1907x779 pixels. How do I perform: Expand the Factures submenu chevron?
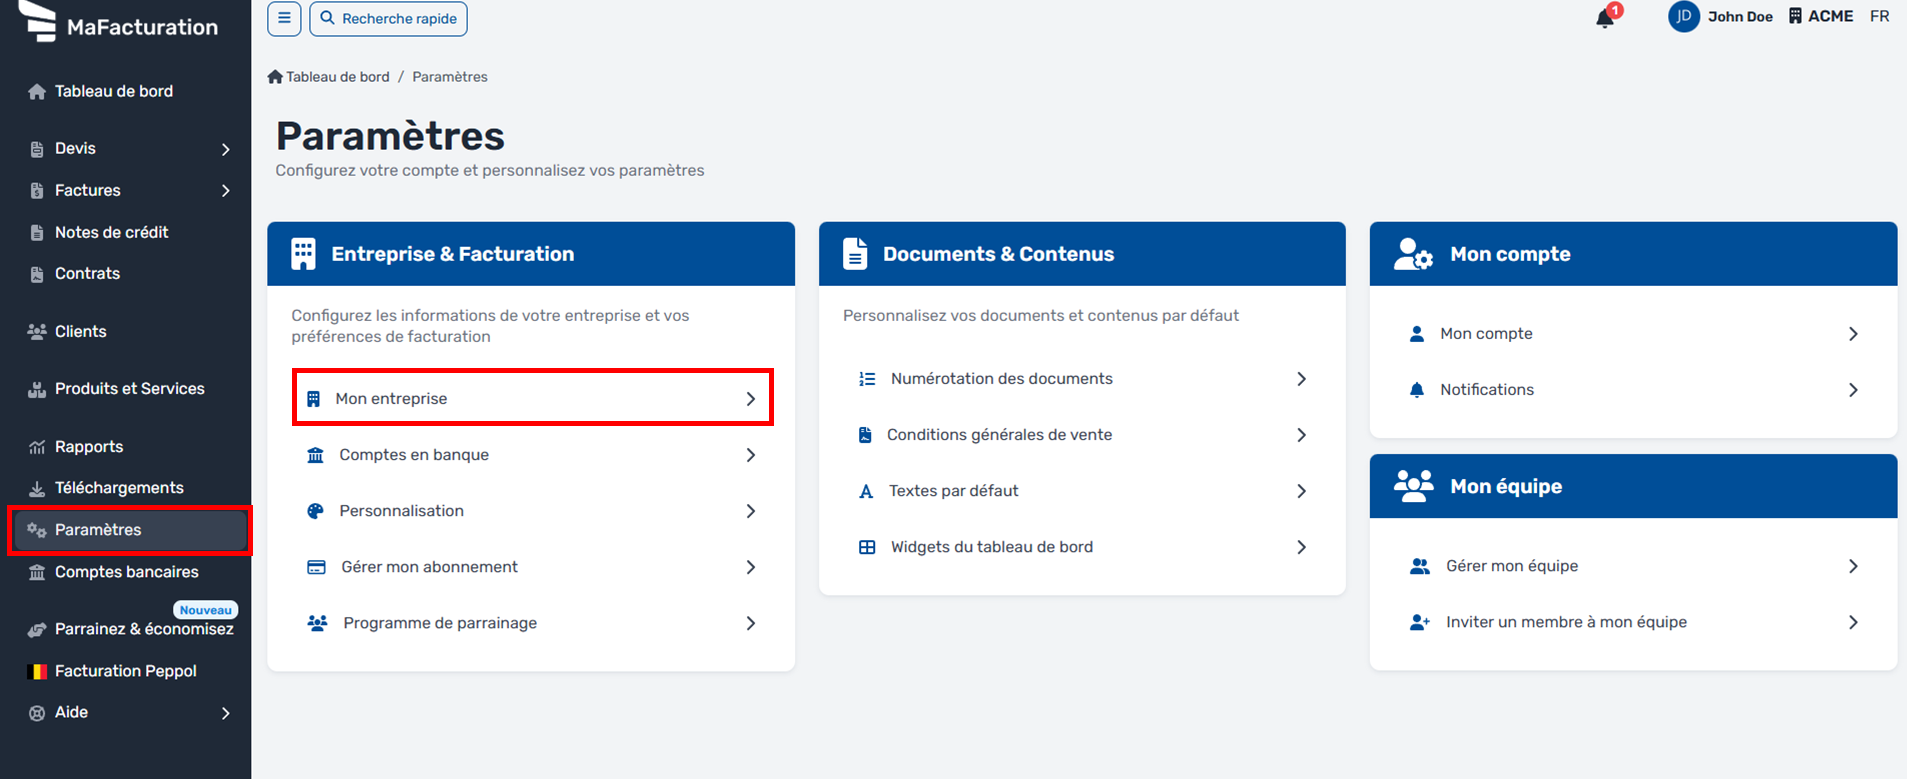click(226, 191)
